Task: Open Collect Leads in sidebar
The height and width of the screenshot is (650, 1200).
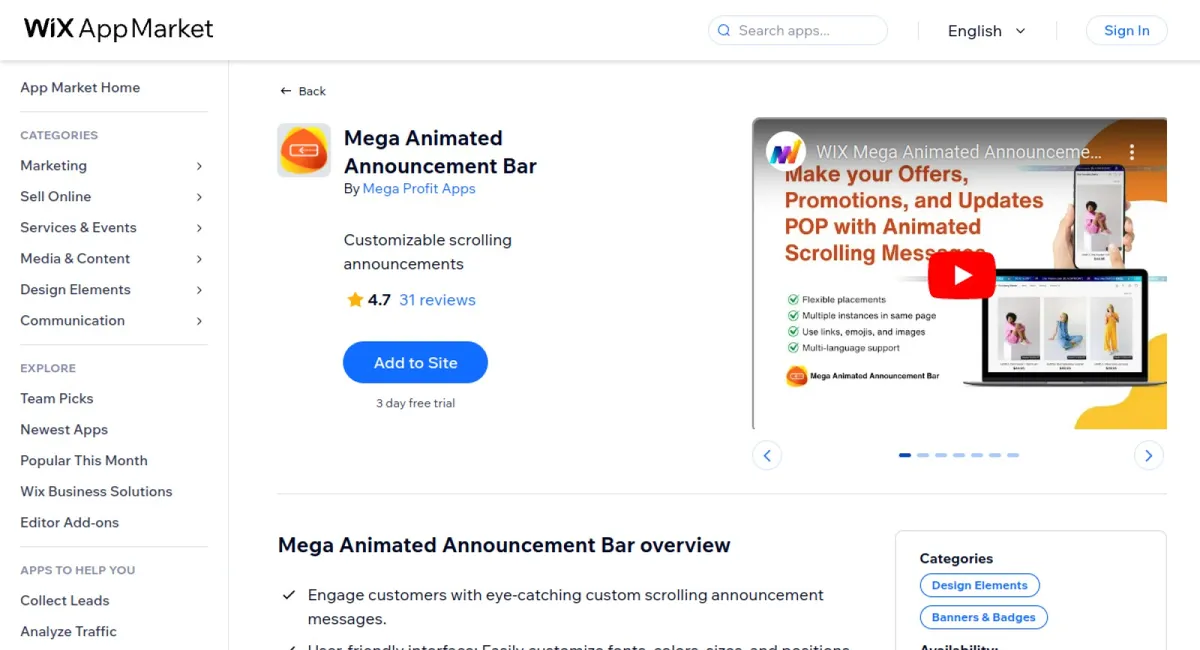Action: coord(65,600)
